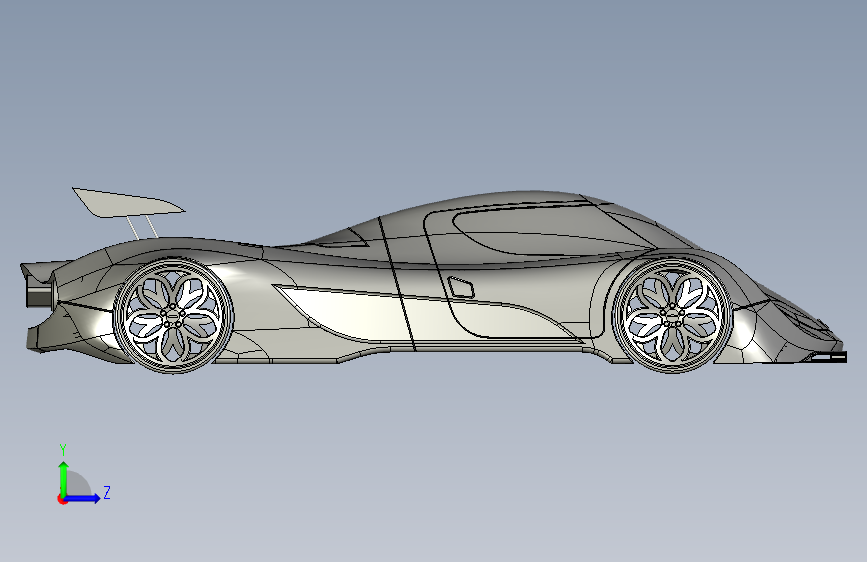Select the rear wing spoiler on the car

click(x=127, y=203)
